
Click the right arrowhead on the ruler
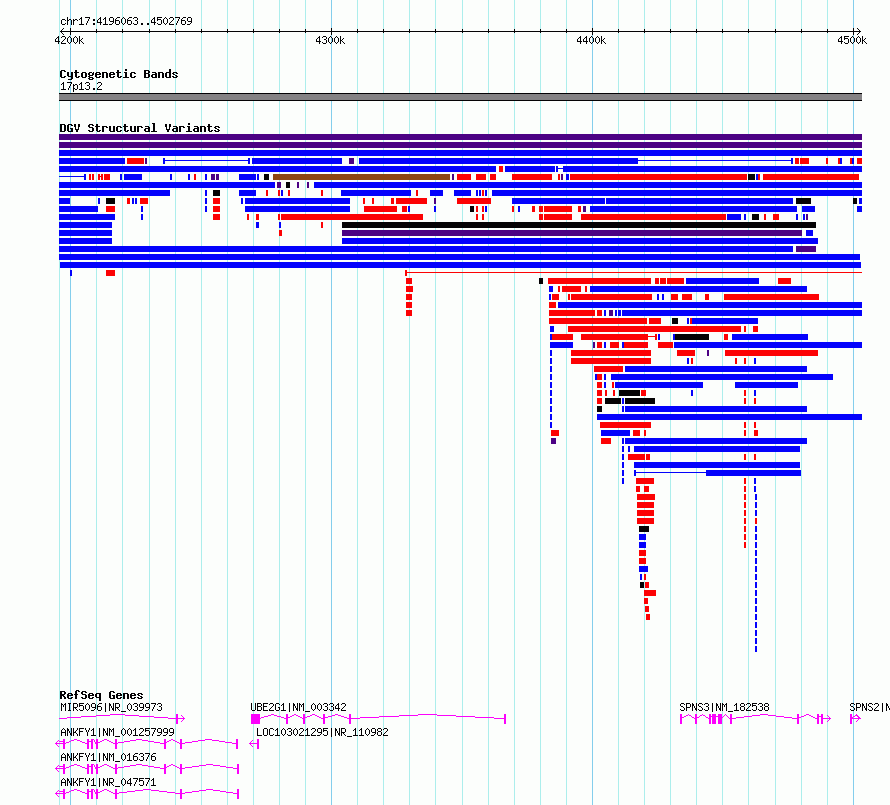pyautogui.click(x=858, y=31)
